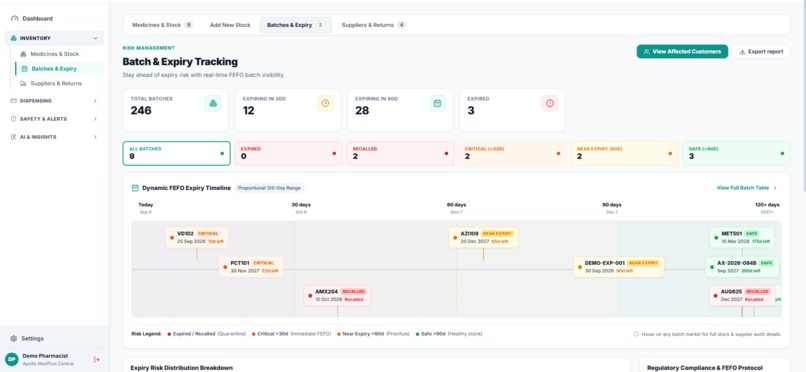
Task: Select the PCT101 critical batch marker
Action: coord(251,267)
